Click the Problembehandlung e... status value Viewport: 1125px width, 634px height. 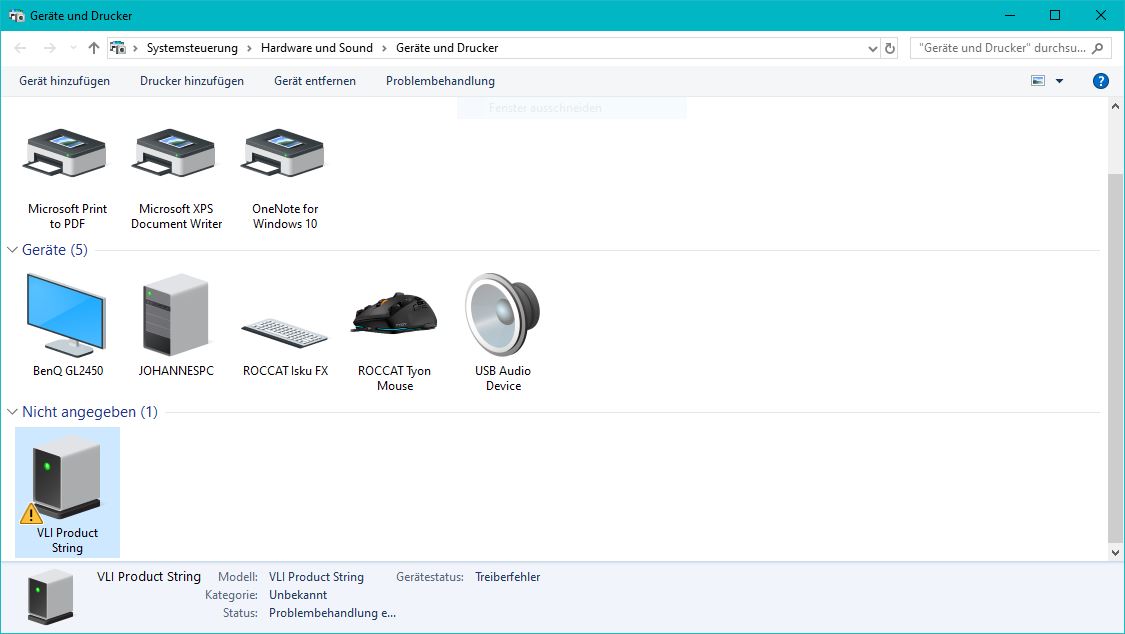[332, 612]
